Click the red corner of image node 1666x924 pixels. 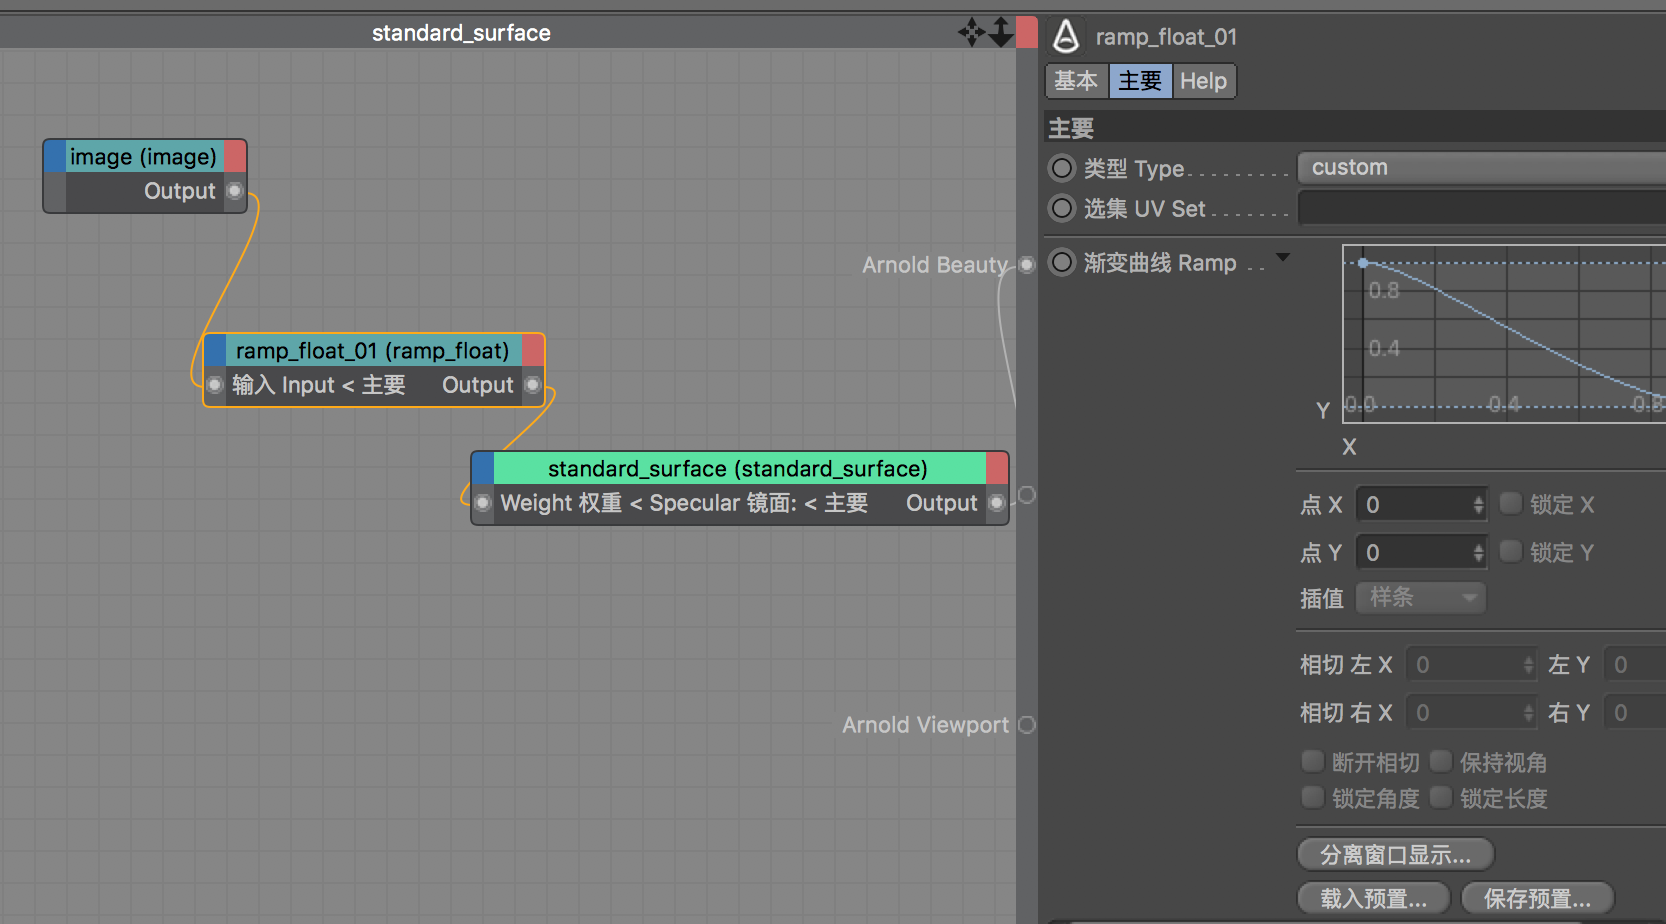(235, 156)
